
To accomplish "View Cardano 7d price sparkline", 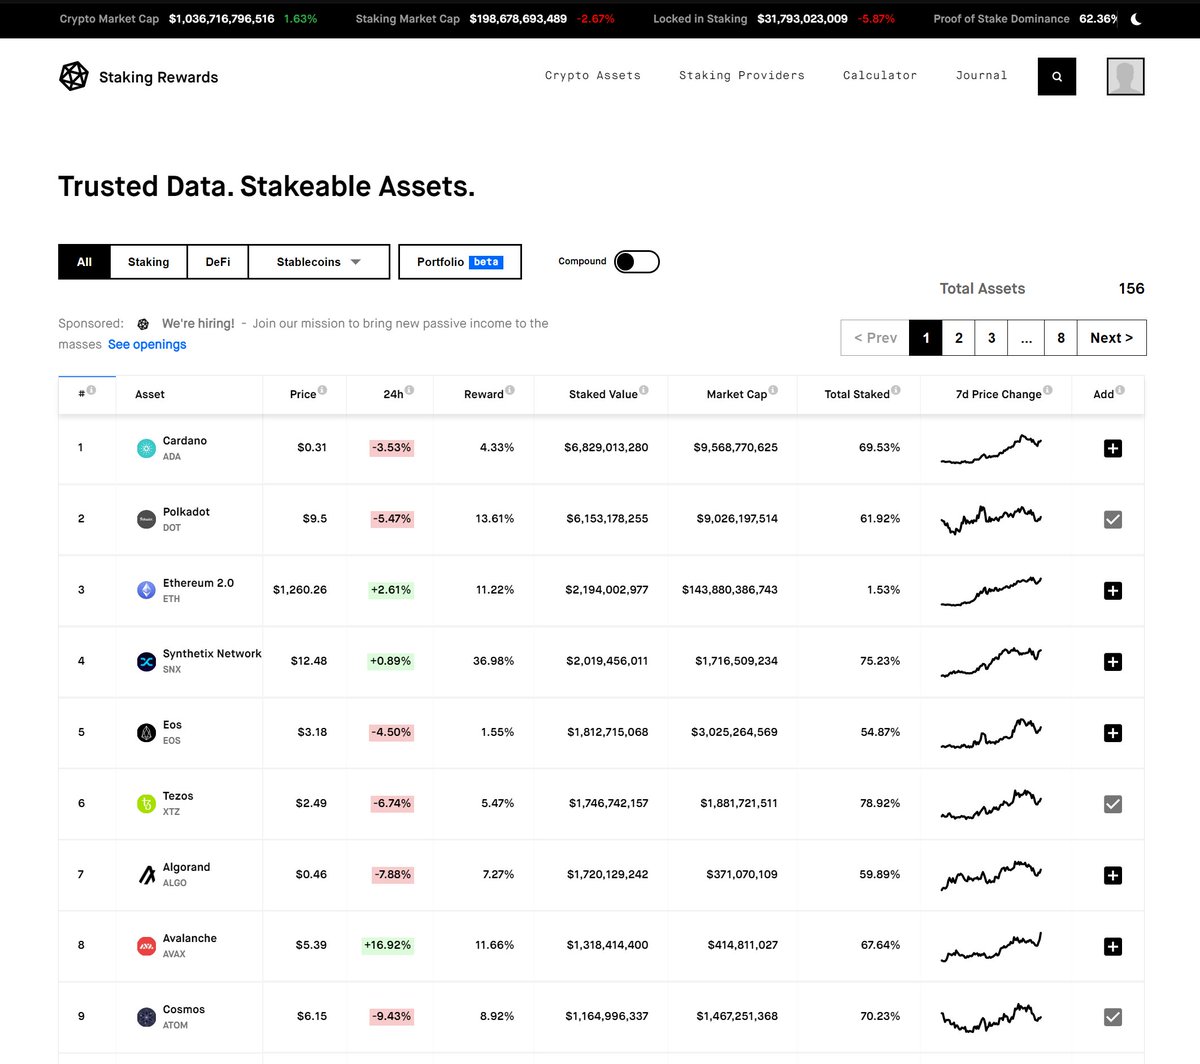I will (991, 449).
